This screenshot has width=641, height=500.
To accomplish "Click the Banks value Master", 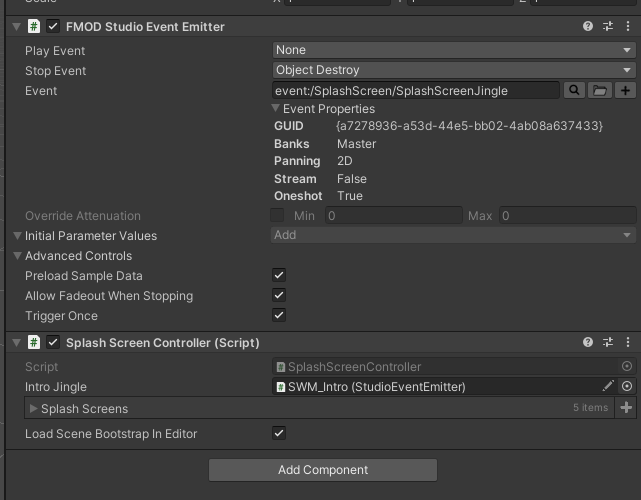I will click(356, 144).
